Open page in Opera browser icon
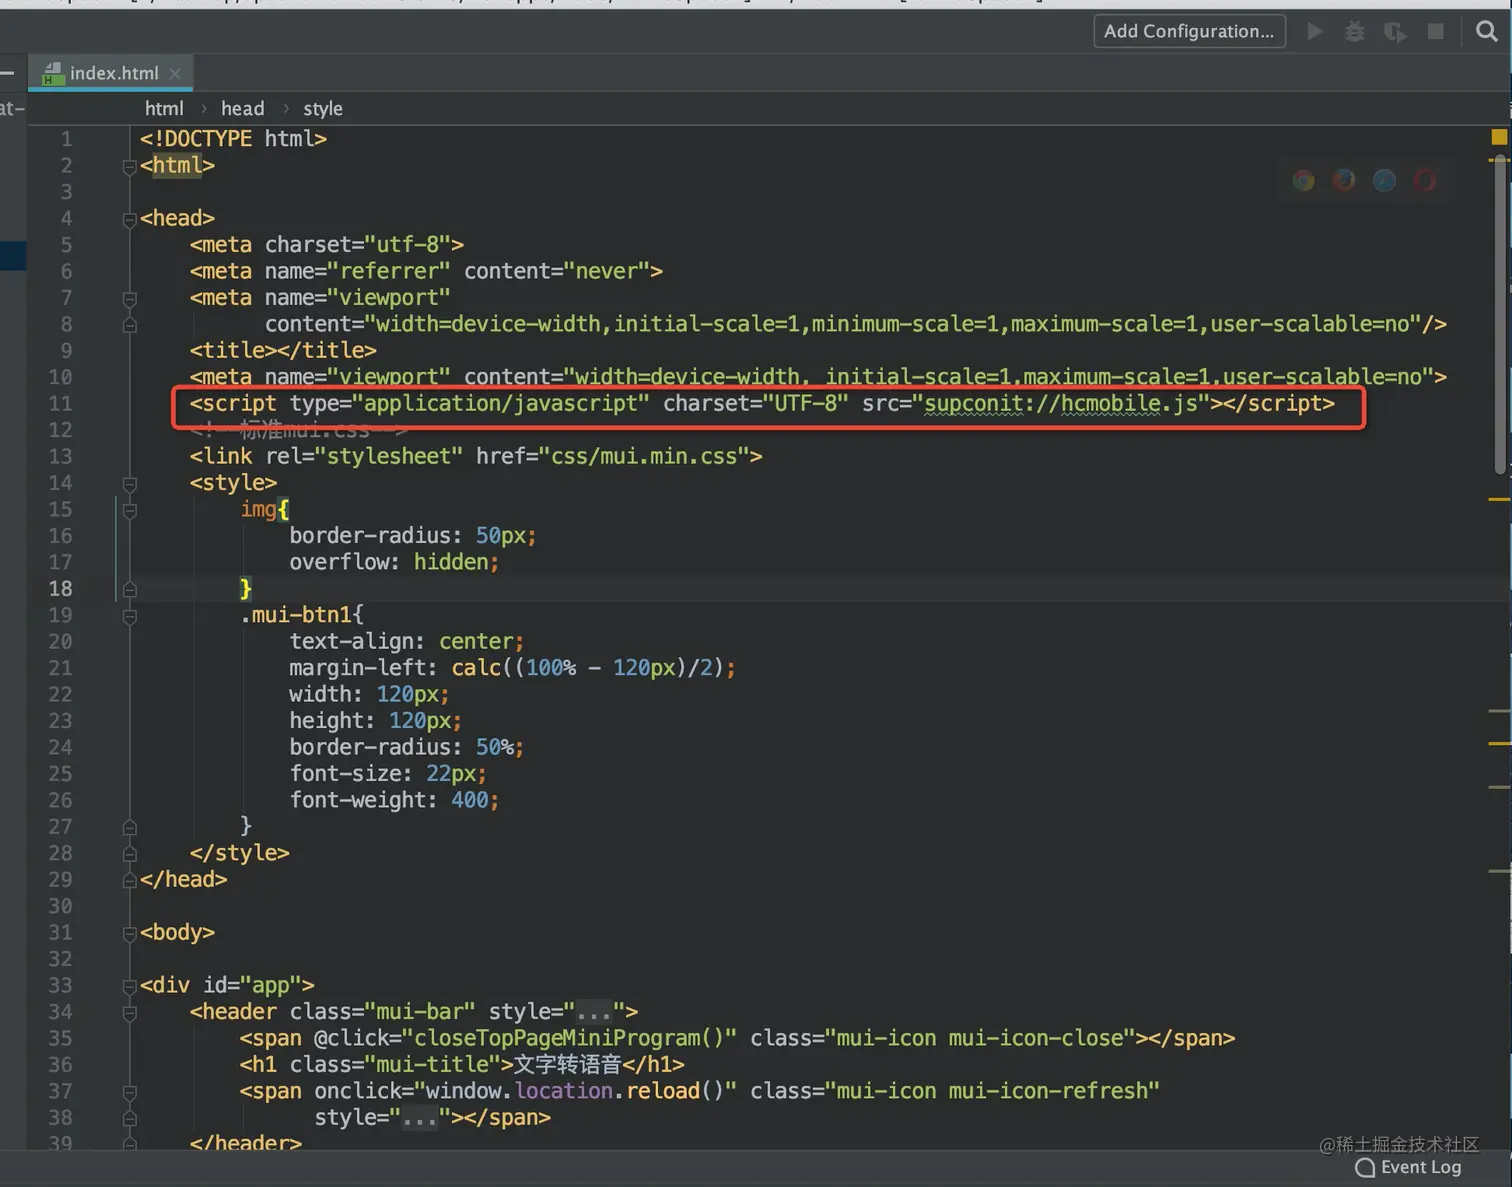Screen dimensions: 1512x1187 click(x=1425, y=180)
